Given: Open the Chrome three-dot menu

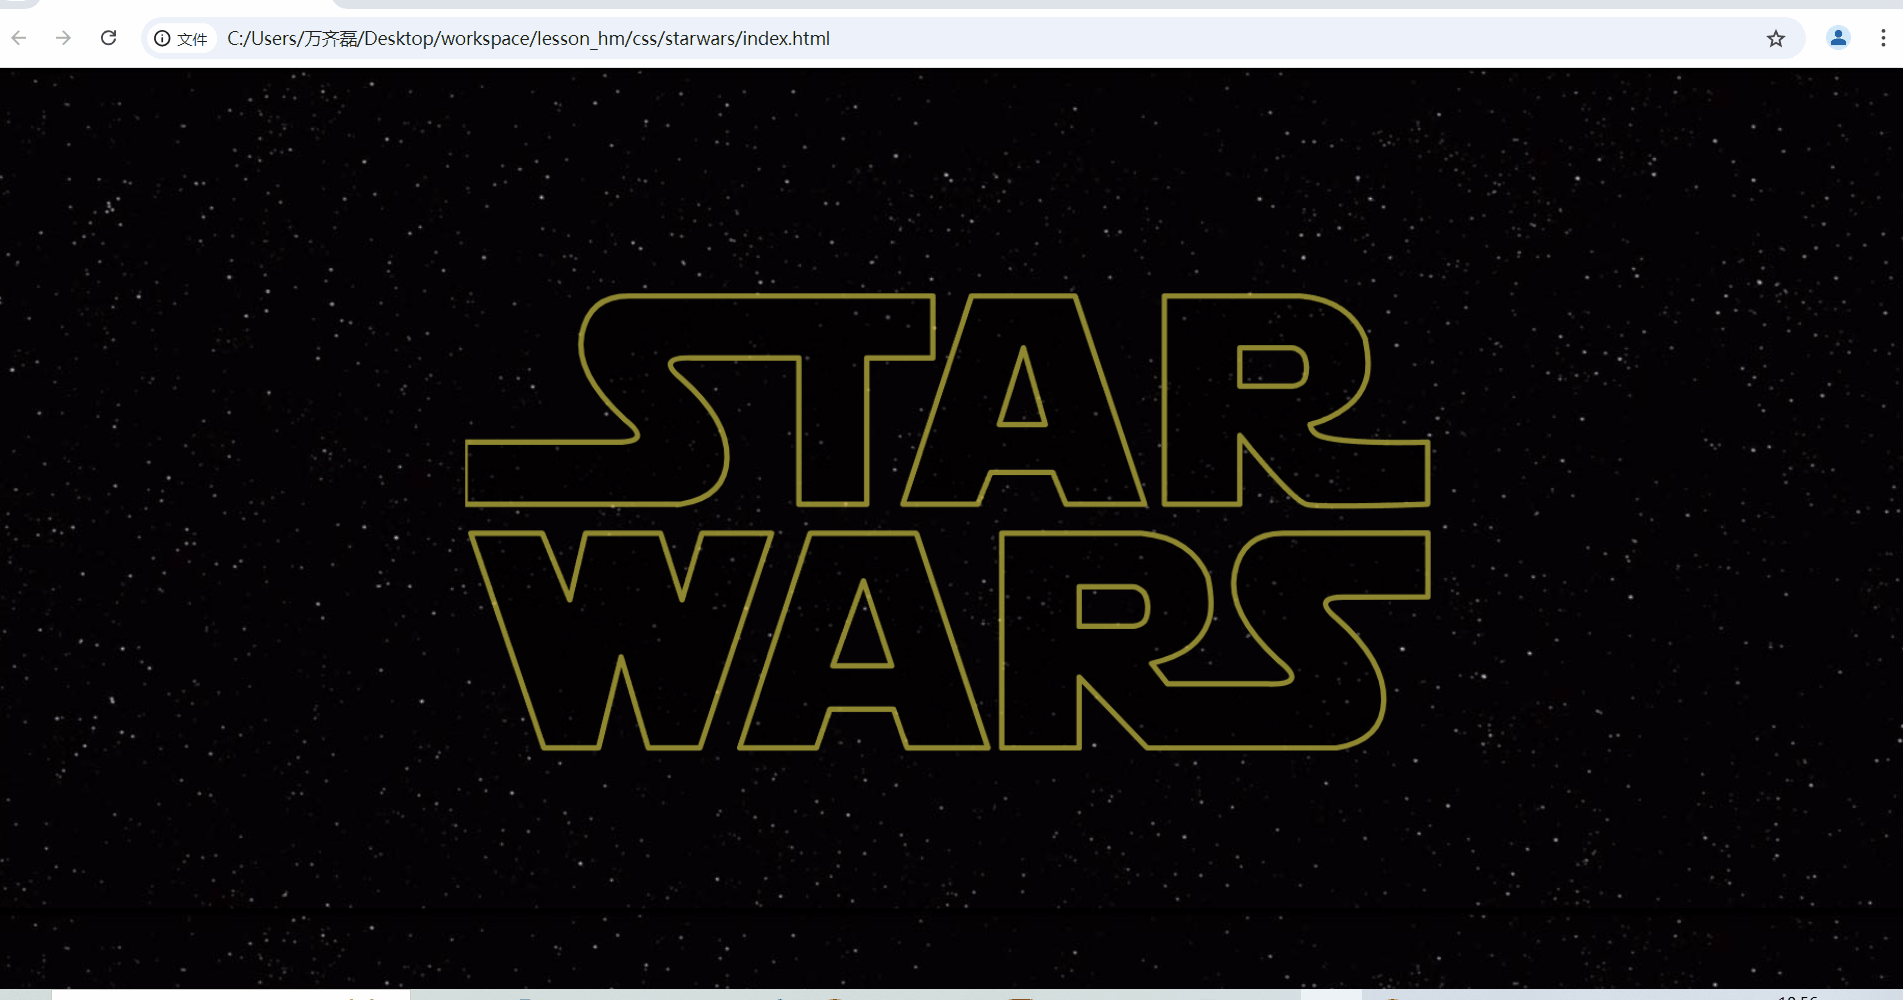Looking at the screenshot, I should pos(1883,38).
